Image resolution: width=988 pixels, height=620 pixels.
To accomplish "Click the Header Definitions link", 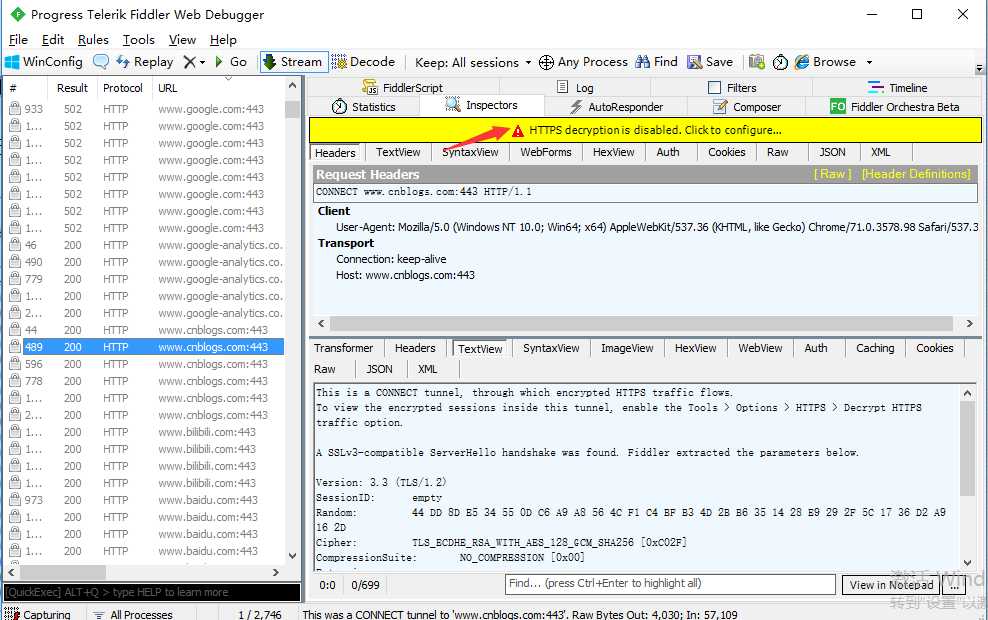I will click(916, 174).
